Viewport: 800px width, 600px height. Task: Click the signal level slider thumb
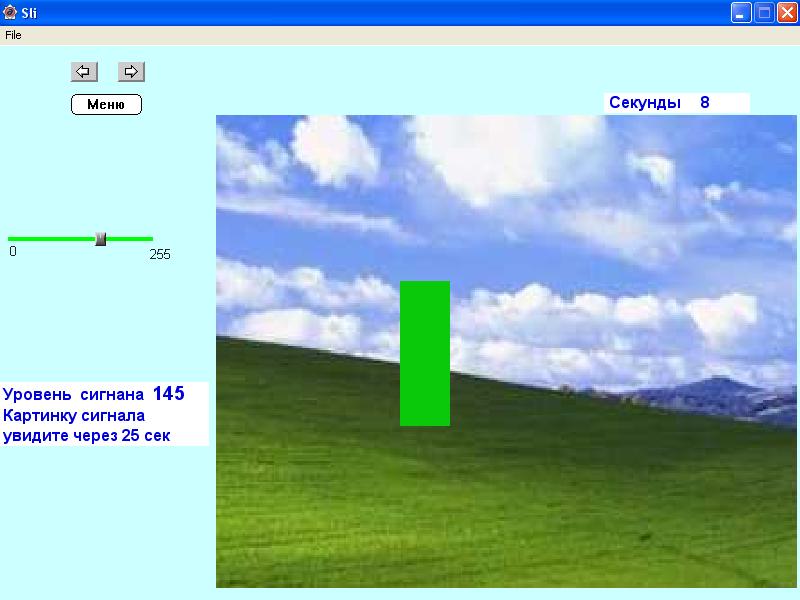101,239
